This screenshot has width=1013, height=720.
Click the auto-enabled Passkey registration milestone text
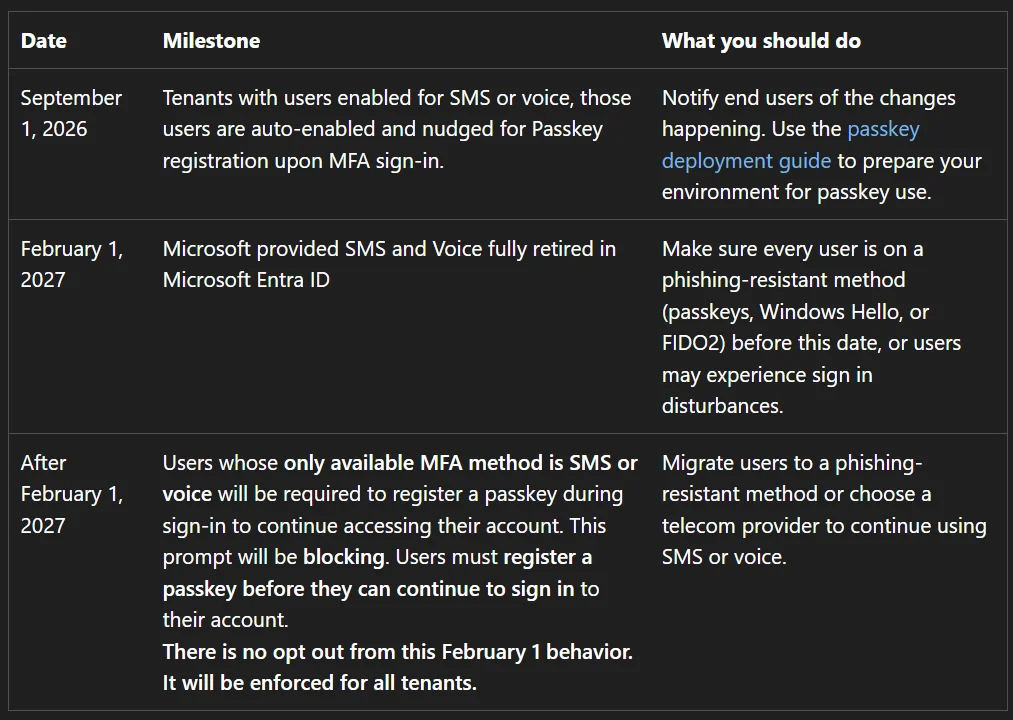click(397, 129)
